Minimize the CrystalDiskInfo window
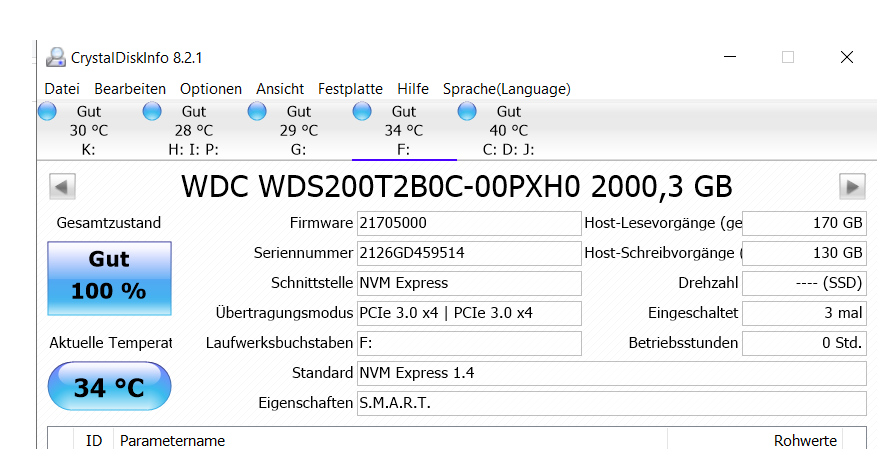The image size is (888, 468). pyautogui.click(x=730, y=57)
